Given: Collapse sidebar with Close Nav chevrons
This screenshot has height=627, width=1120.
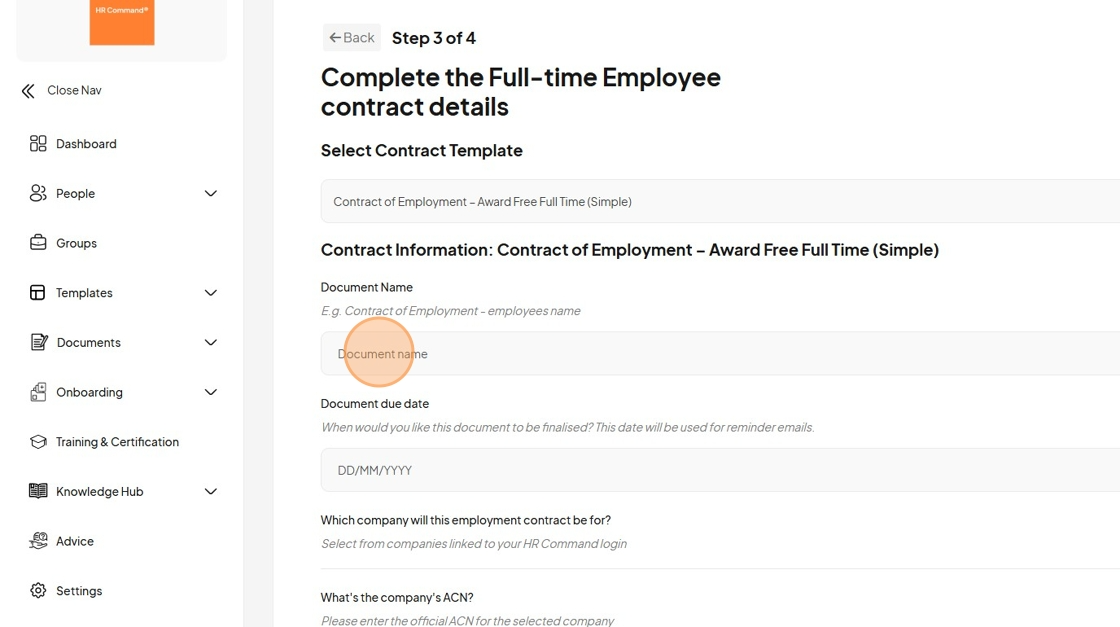Looking at the screenshot, I should (28, 91).
